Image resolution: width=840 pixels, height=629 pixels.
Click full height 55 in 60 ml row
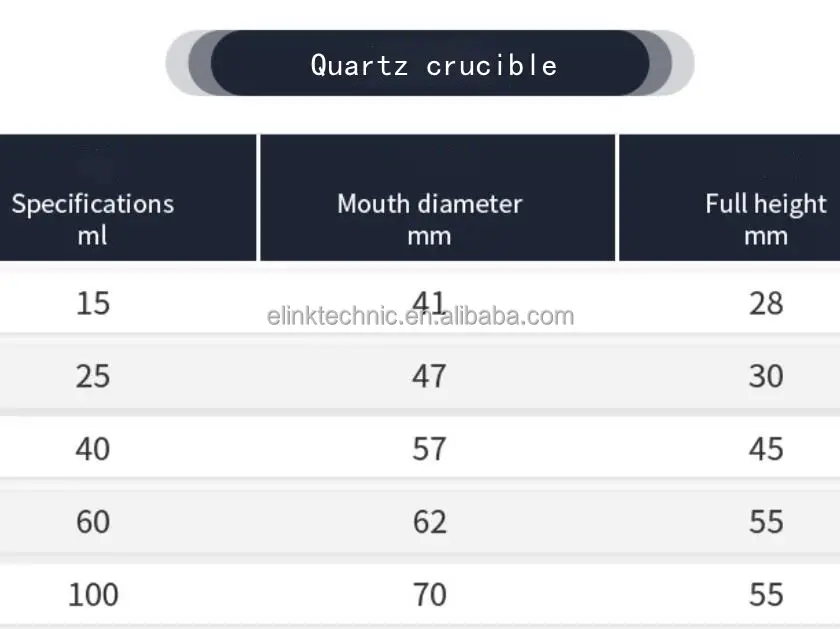[x=765, y=521]
